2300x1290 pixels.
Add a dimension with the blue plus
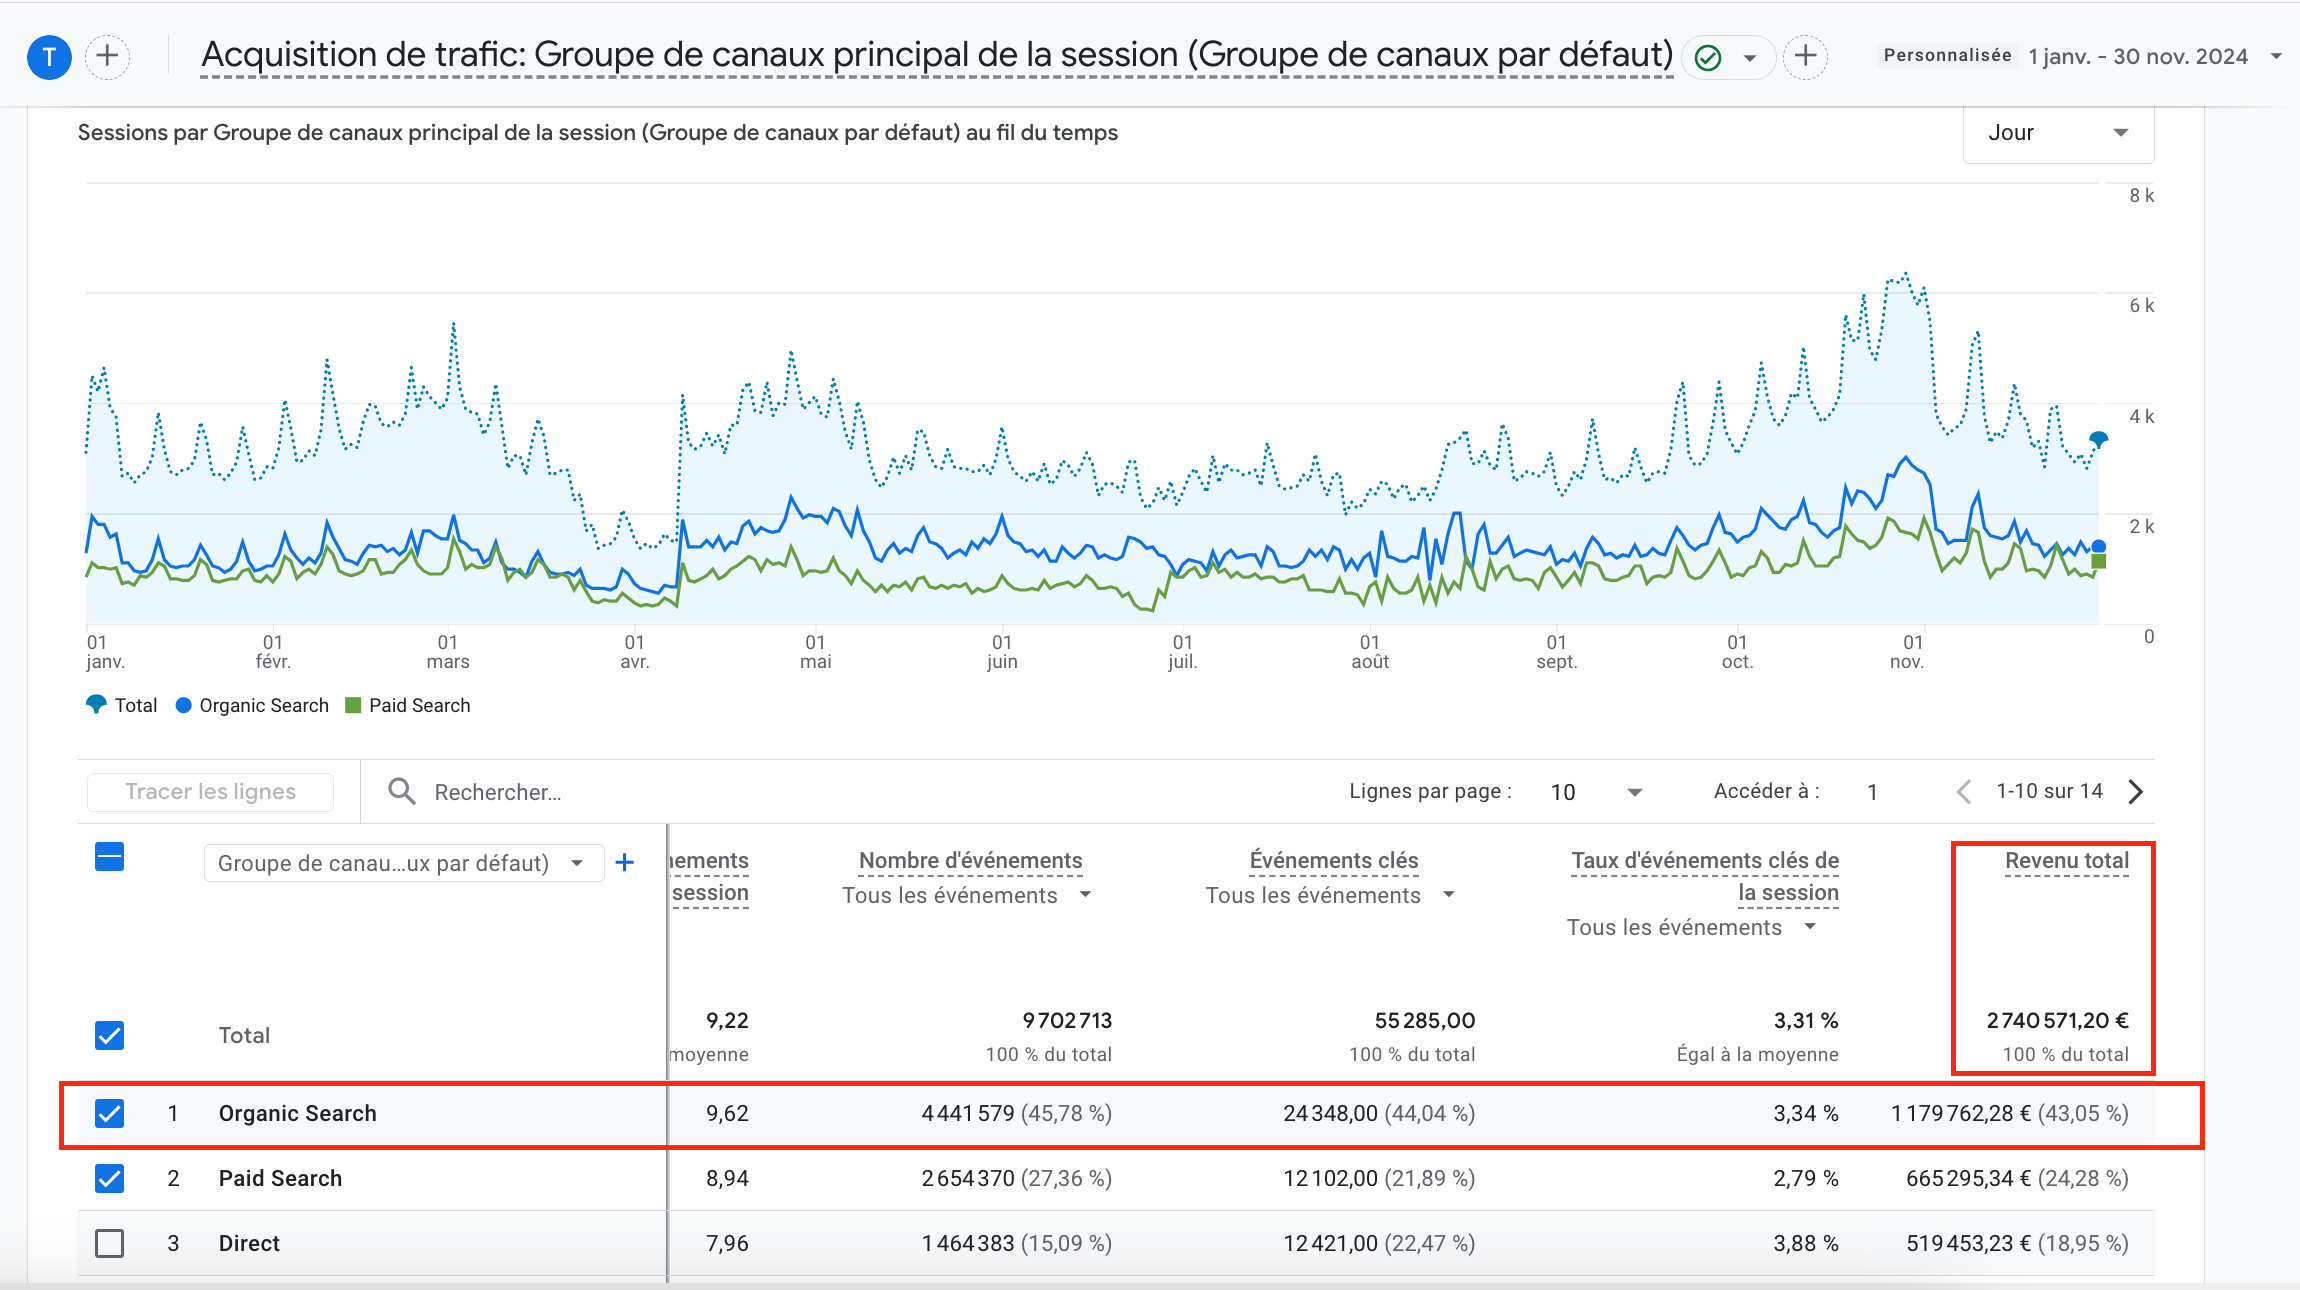625,863
